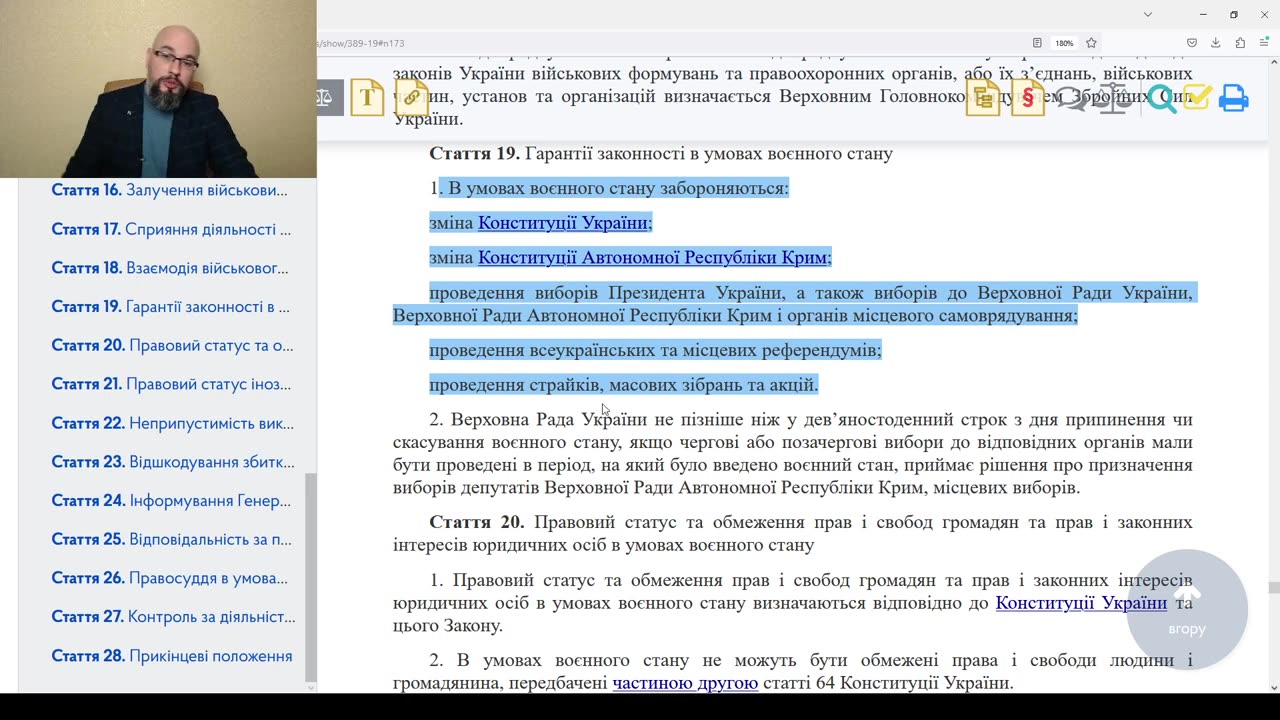The width and height of the screenshot is (1280, 720).
Task: Go to Стаття 24 Інформування
Action: (171, 501)
